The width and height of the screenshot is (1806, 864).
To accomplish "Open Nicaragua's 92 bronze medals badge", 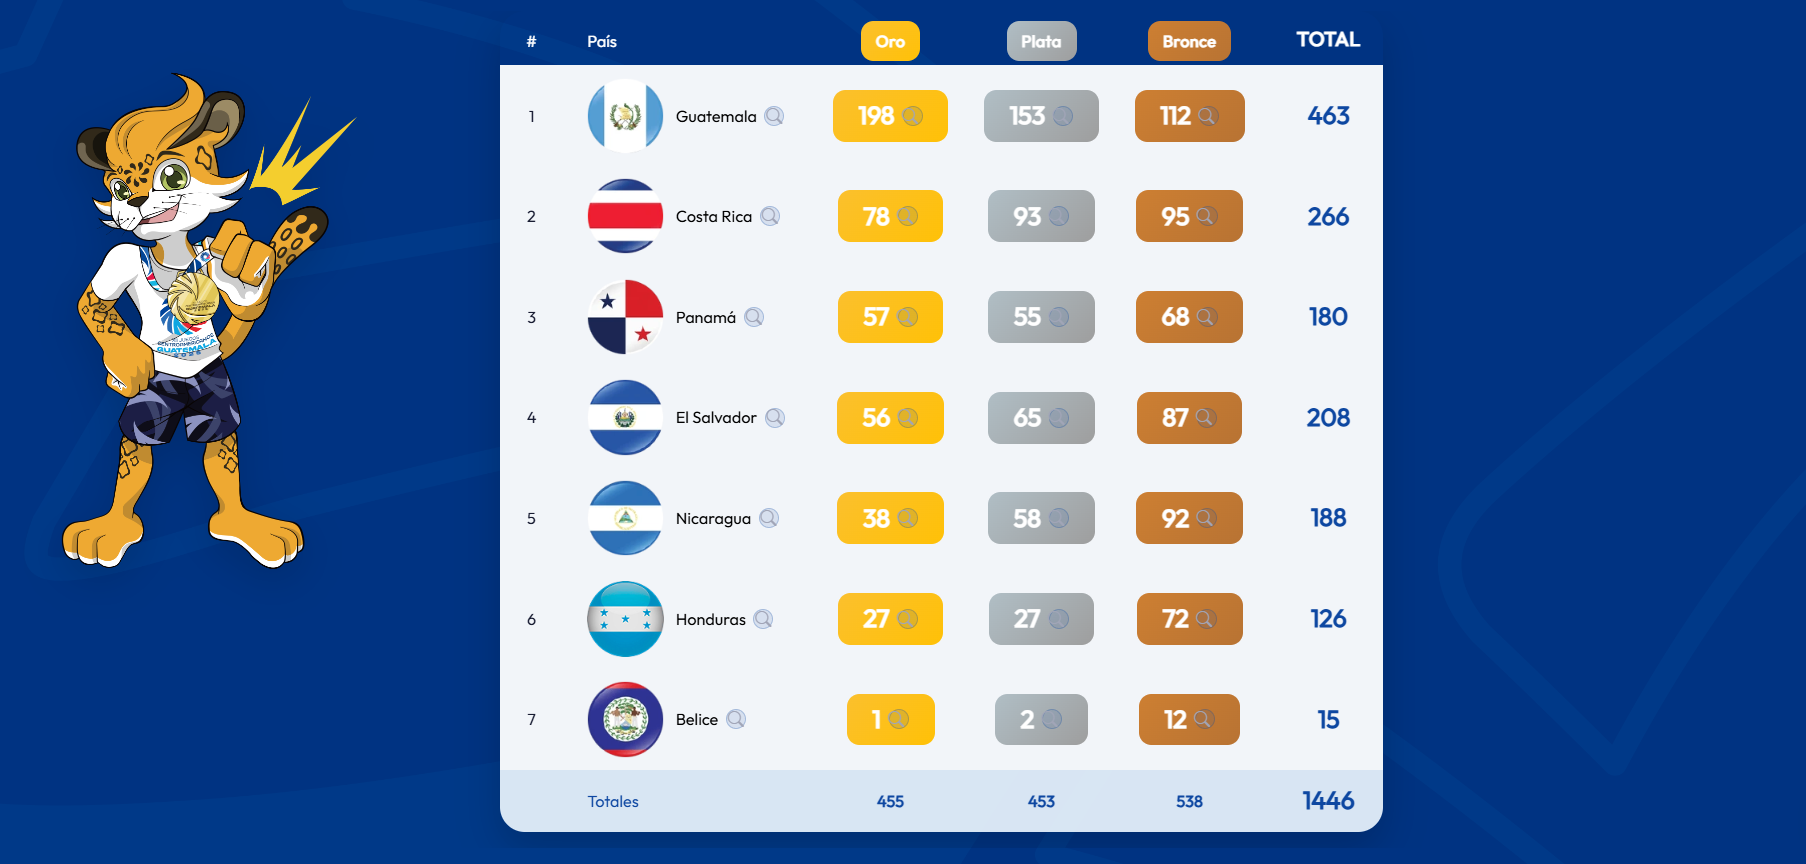I will click(x=1189, y=518).
